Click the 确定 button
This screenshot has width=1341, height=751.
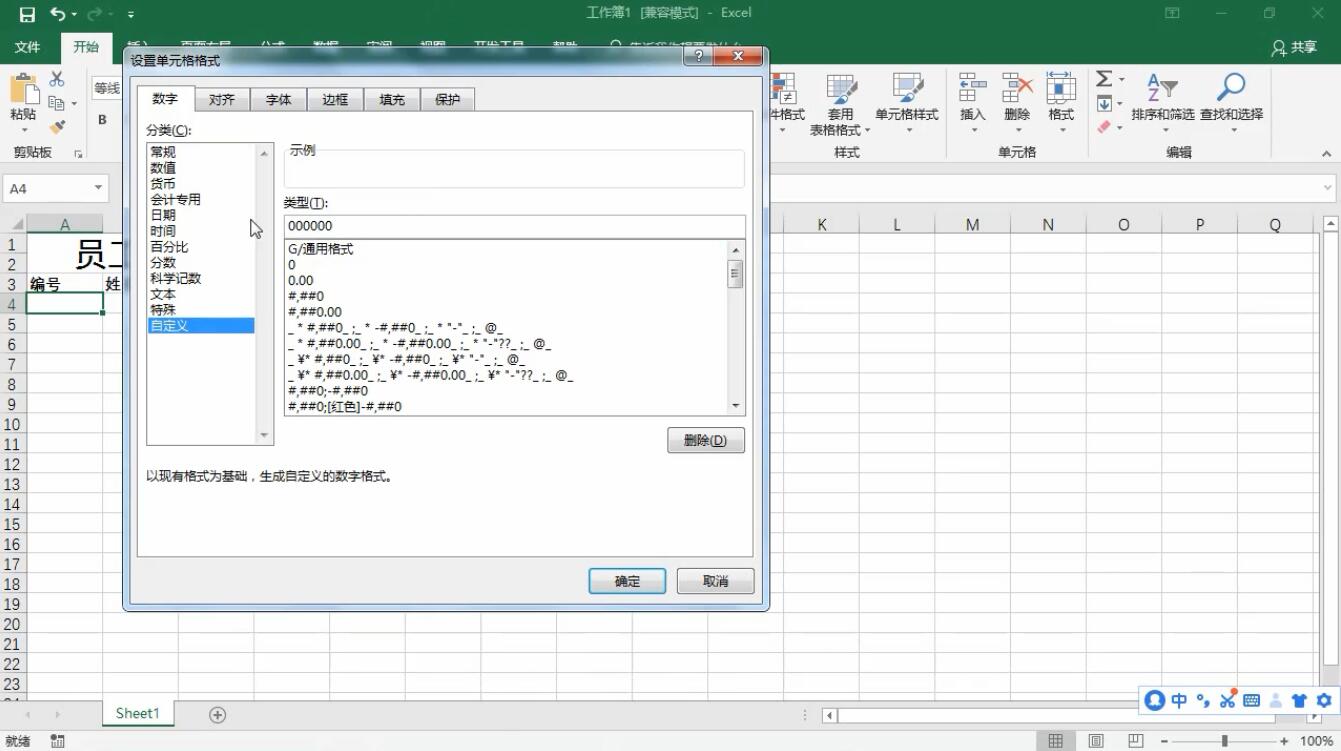tap(627, 581)
